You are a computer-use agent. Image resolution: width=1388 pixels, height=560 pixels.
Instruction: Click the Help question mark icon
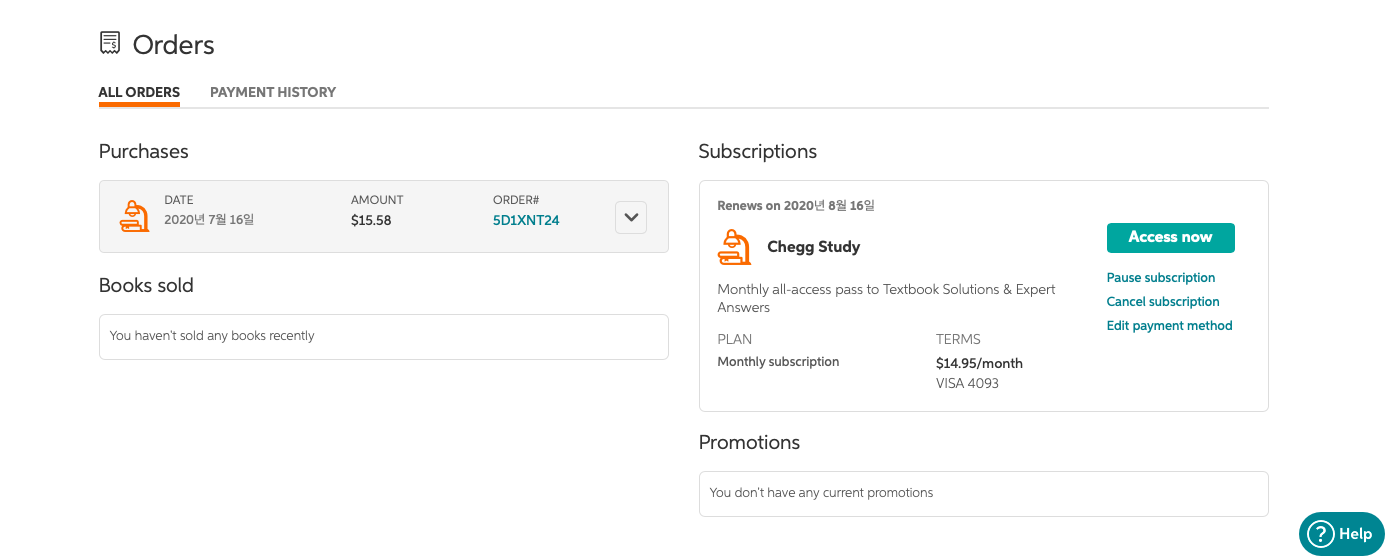[x=1321, y=534]
